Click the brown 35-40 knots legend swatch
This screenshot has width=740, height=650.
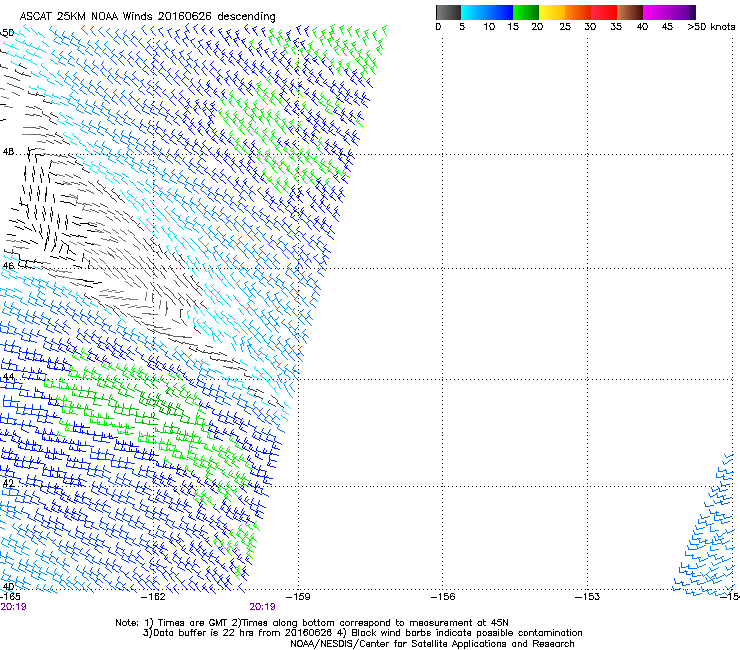pos(630,12)
